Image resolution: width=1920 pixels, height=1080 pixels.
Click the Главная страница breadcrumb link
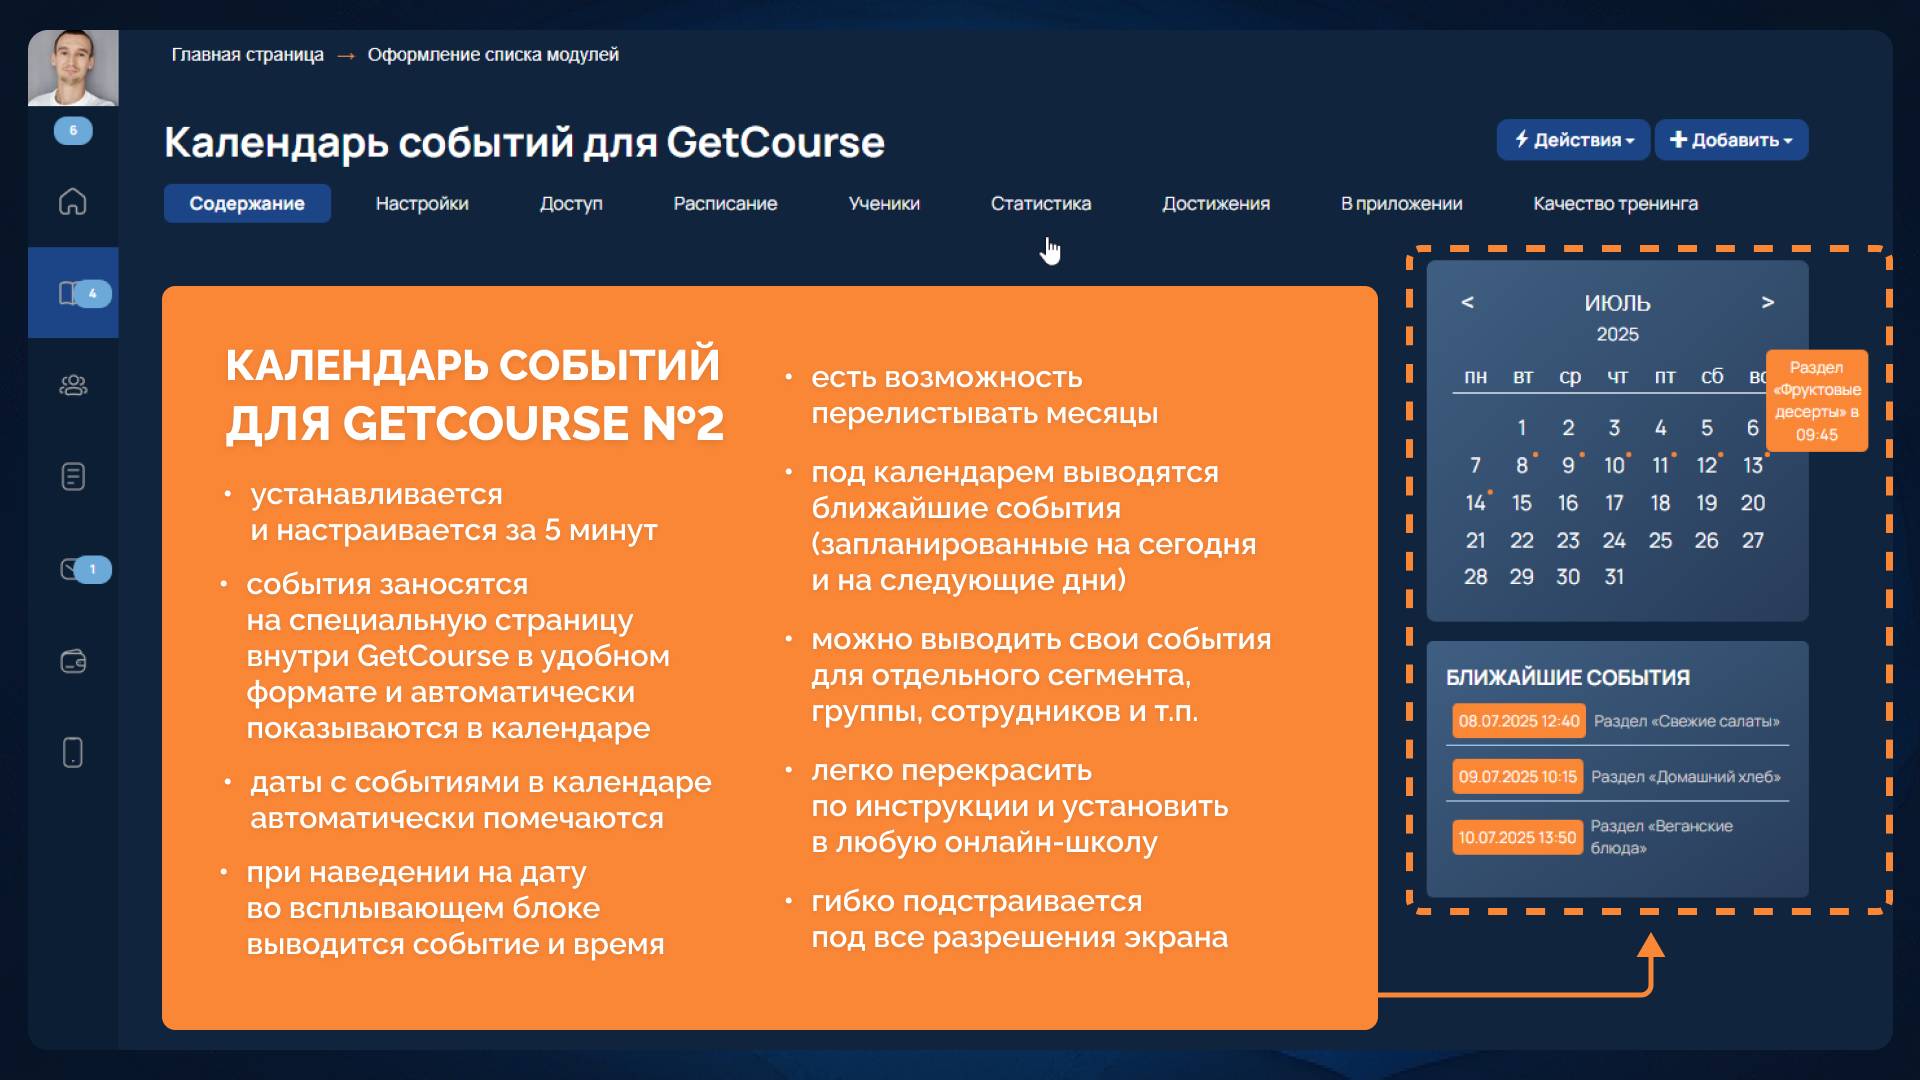click(x=247, y=54)
